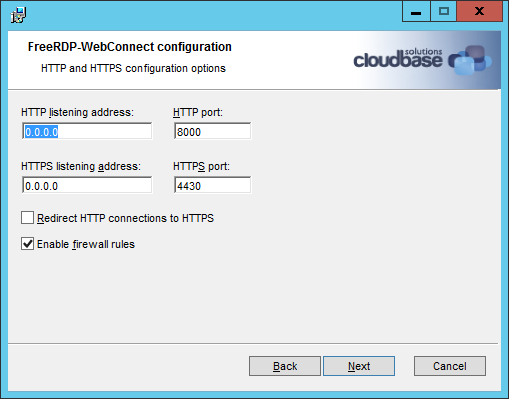The height and width of the screenshot is (399, 509).
Task: Click the FreeRDP-WebConnect configuration heading
Action: coord(130,47)
